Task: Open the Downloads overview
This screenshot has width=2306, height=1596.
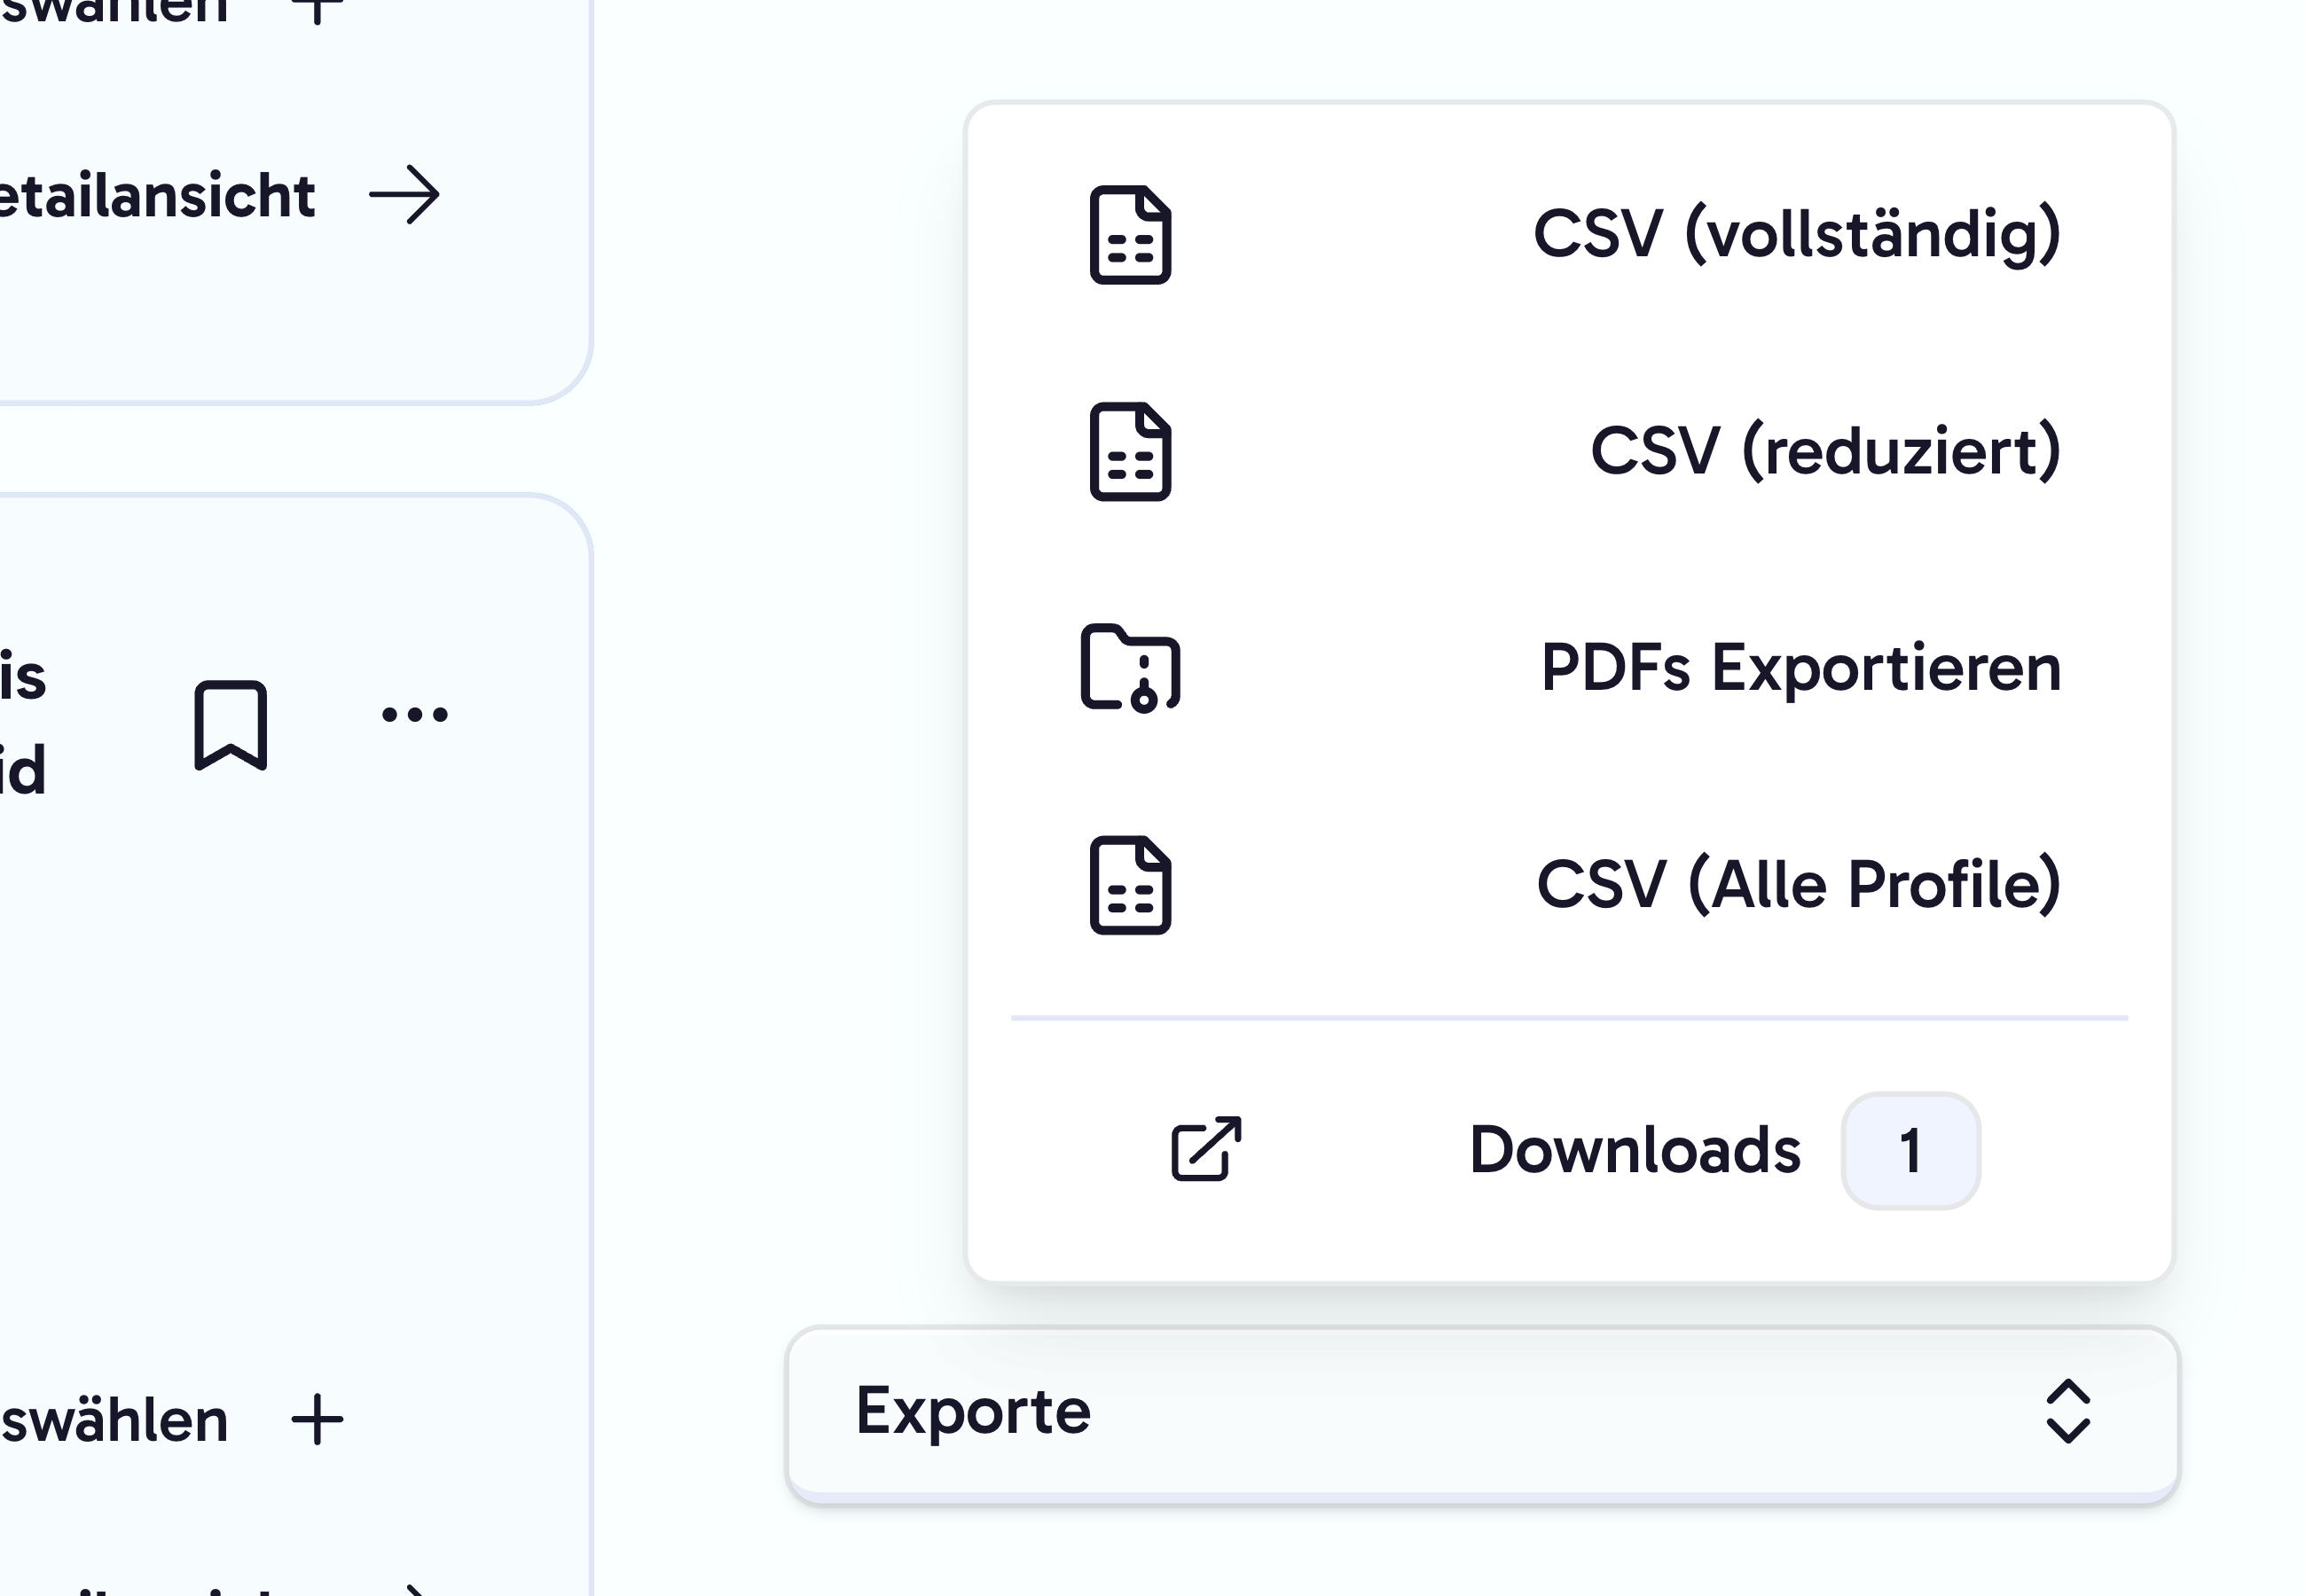Action: pos(1632,1150)
